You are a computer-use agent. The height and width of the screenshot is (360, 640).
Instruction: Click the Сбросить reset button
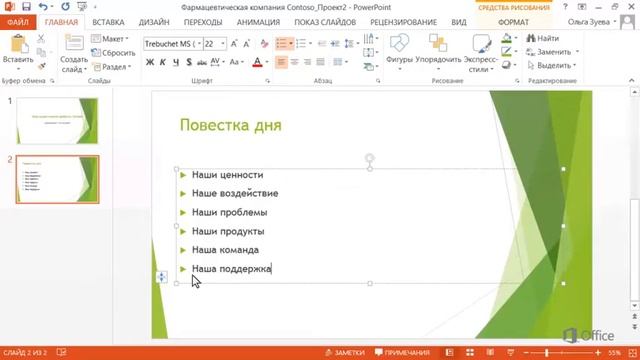click(113, 53)
